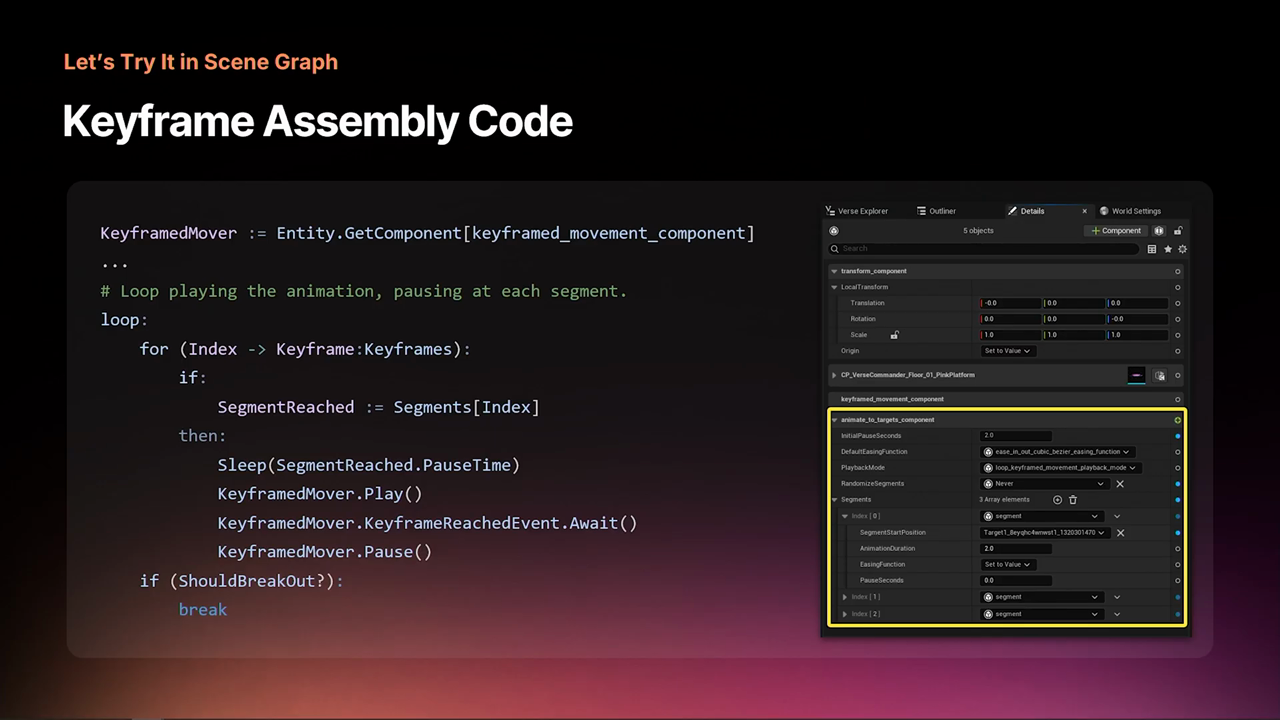Open the Index [2] segment type dropdown

1042,614
